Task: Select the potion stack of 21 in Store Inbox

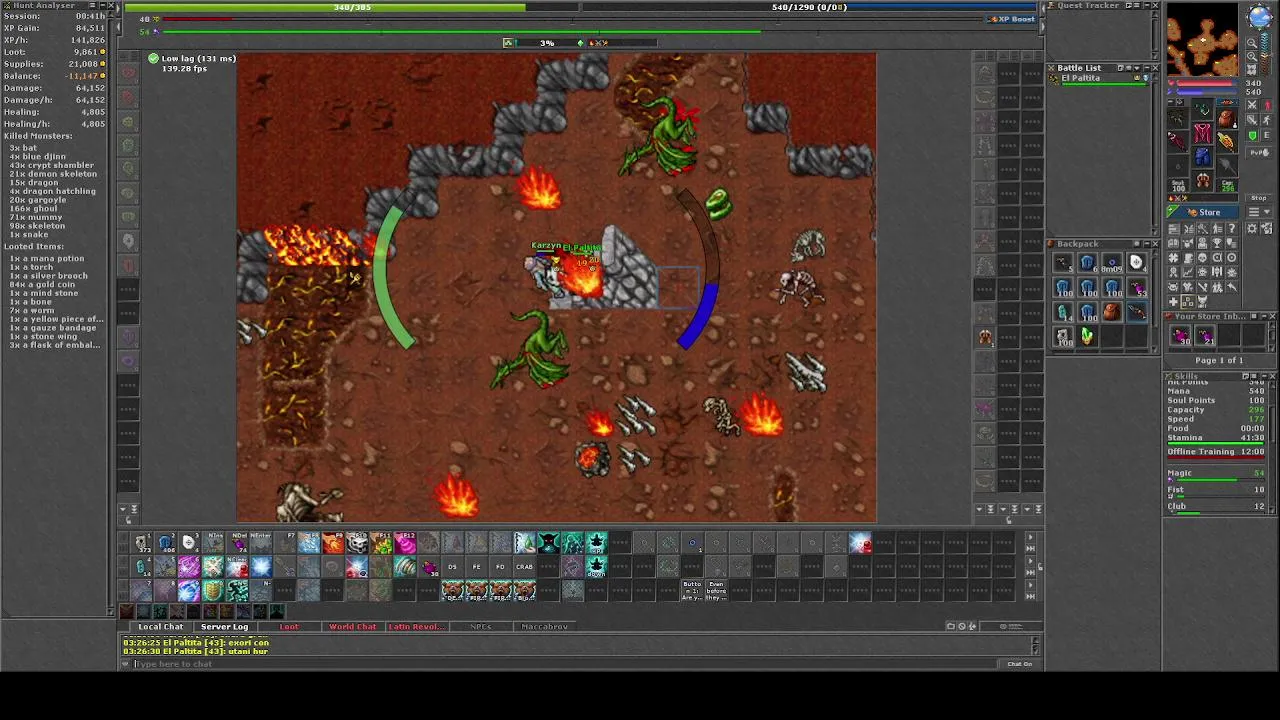Action: point(1205,336)
